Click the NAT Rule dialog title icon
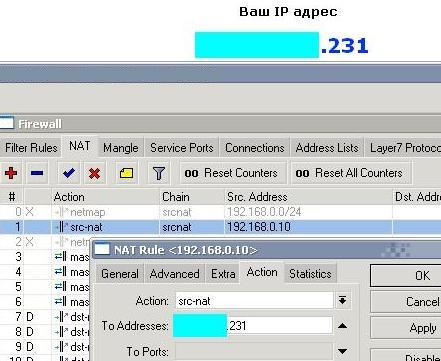 [102, 249]
